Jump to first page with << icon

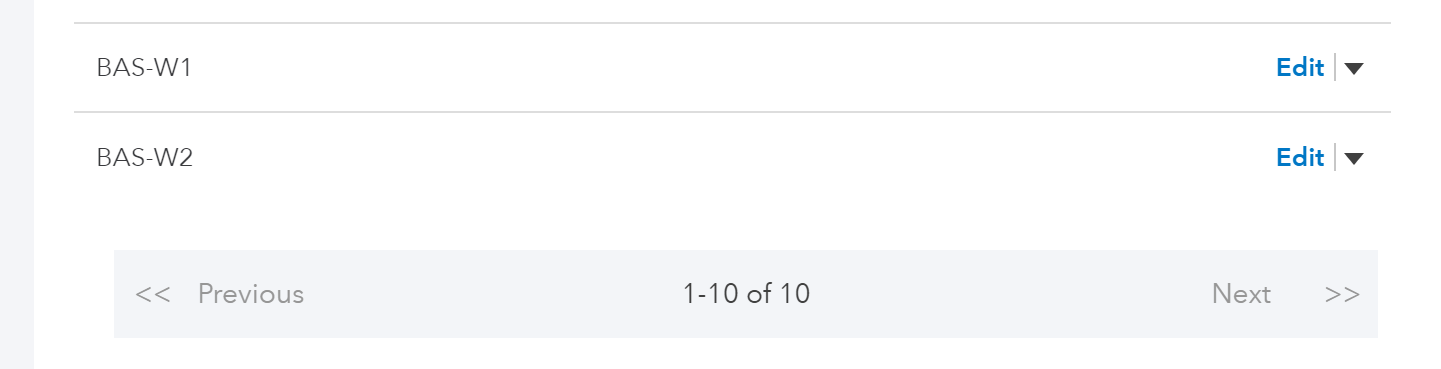click(x=153, y=294)
